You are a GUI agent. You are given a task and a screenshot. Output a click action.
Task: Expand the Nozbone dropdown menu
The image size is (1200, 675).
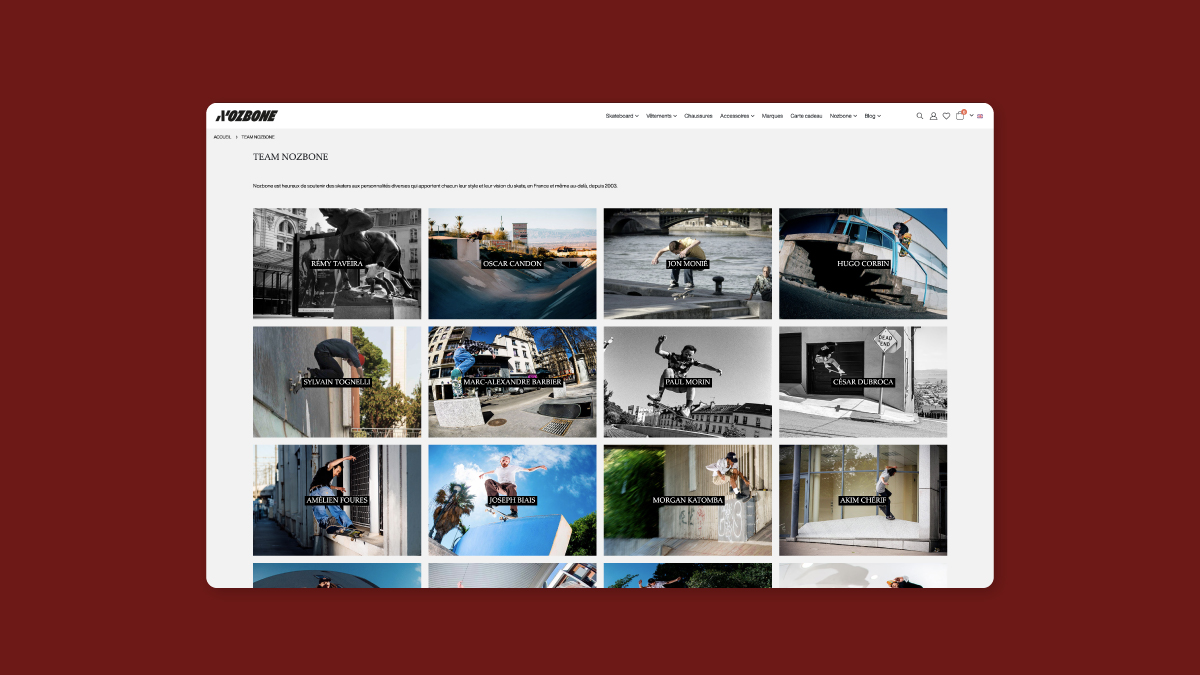tap(843, 116)
